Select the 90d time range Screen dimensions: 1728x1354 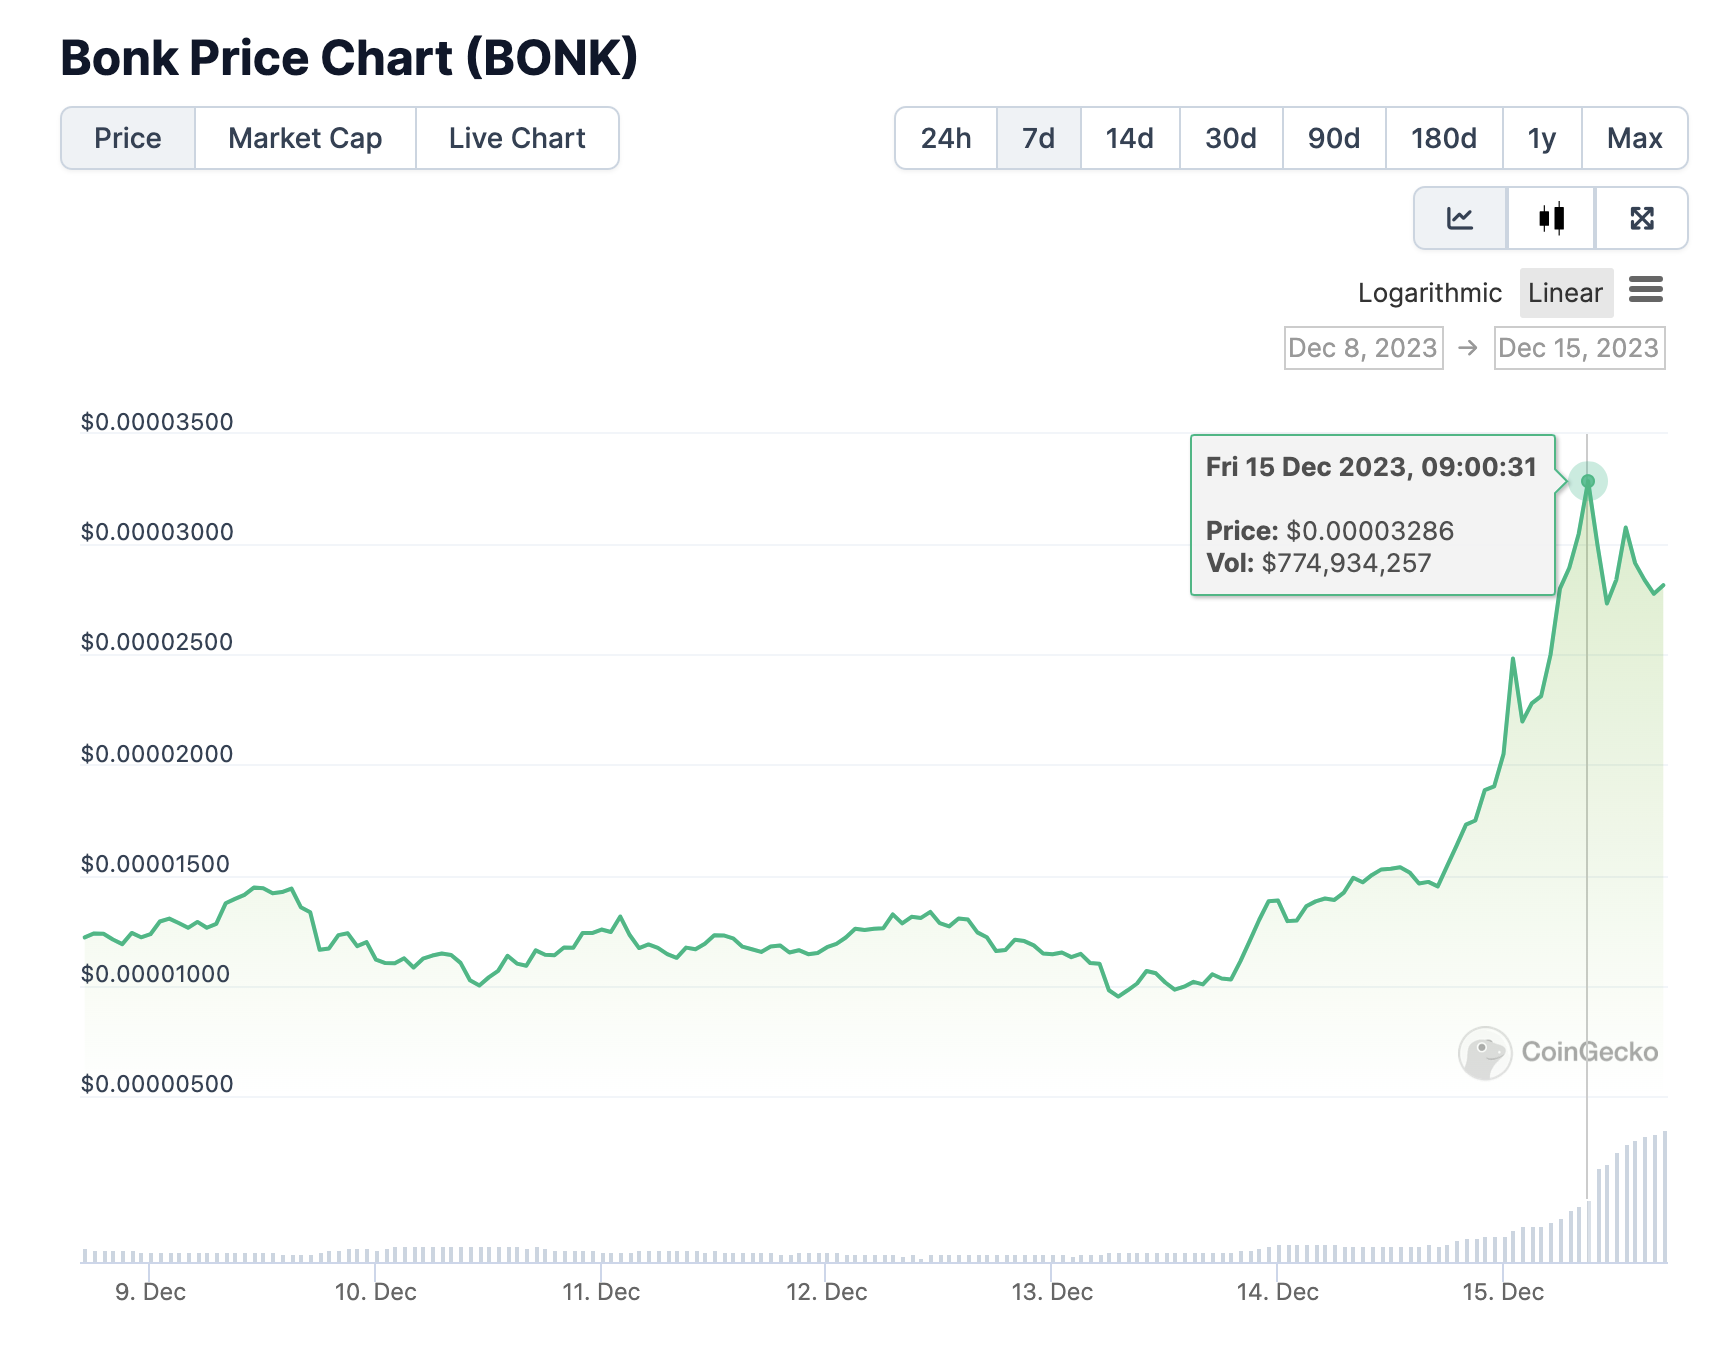click(x=1334, y=138)
